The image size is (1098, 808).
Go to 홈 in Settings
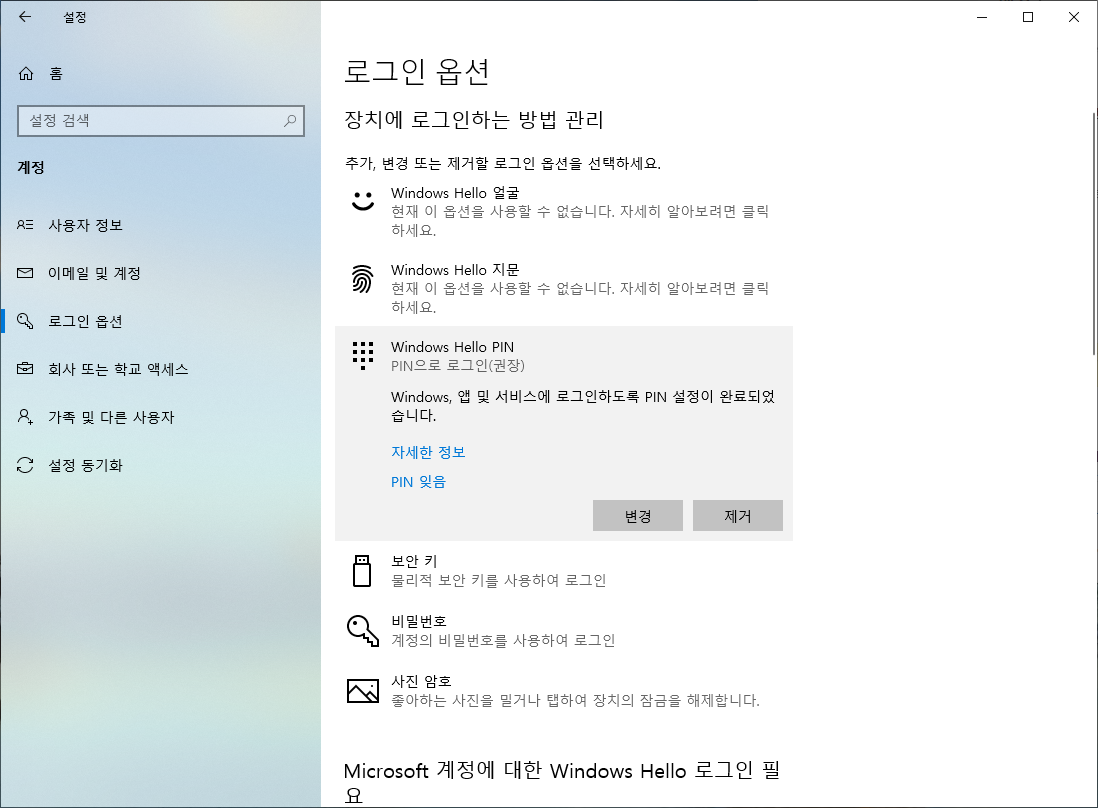coord(160,74)
